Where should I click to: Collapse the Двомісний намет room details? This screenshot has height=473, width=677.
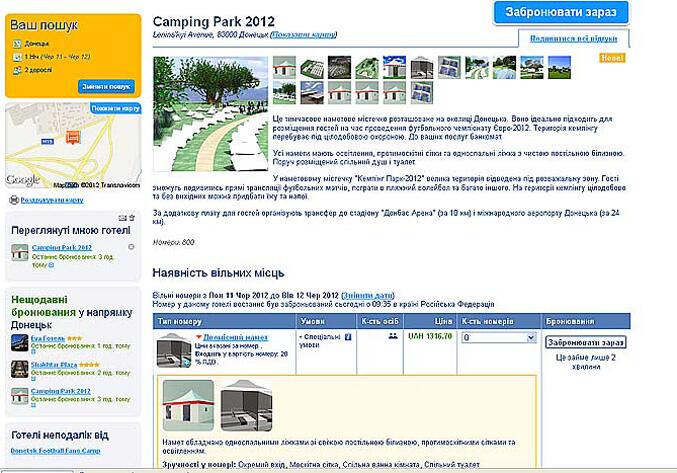coord(199,337)
